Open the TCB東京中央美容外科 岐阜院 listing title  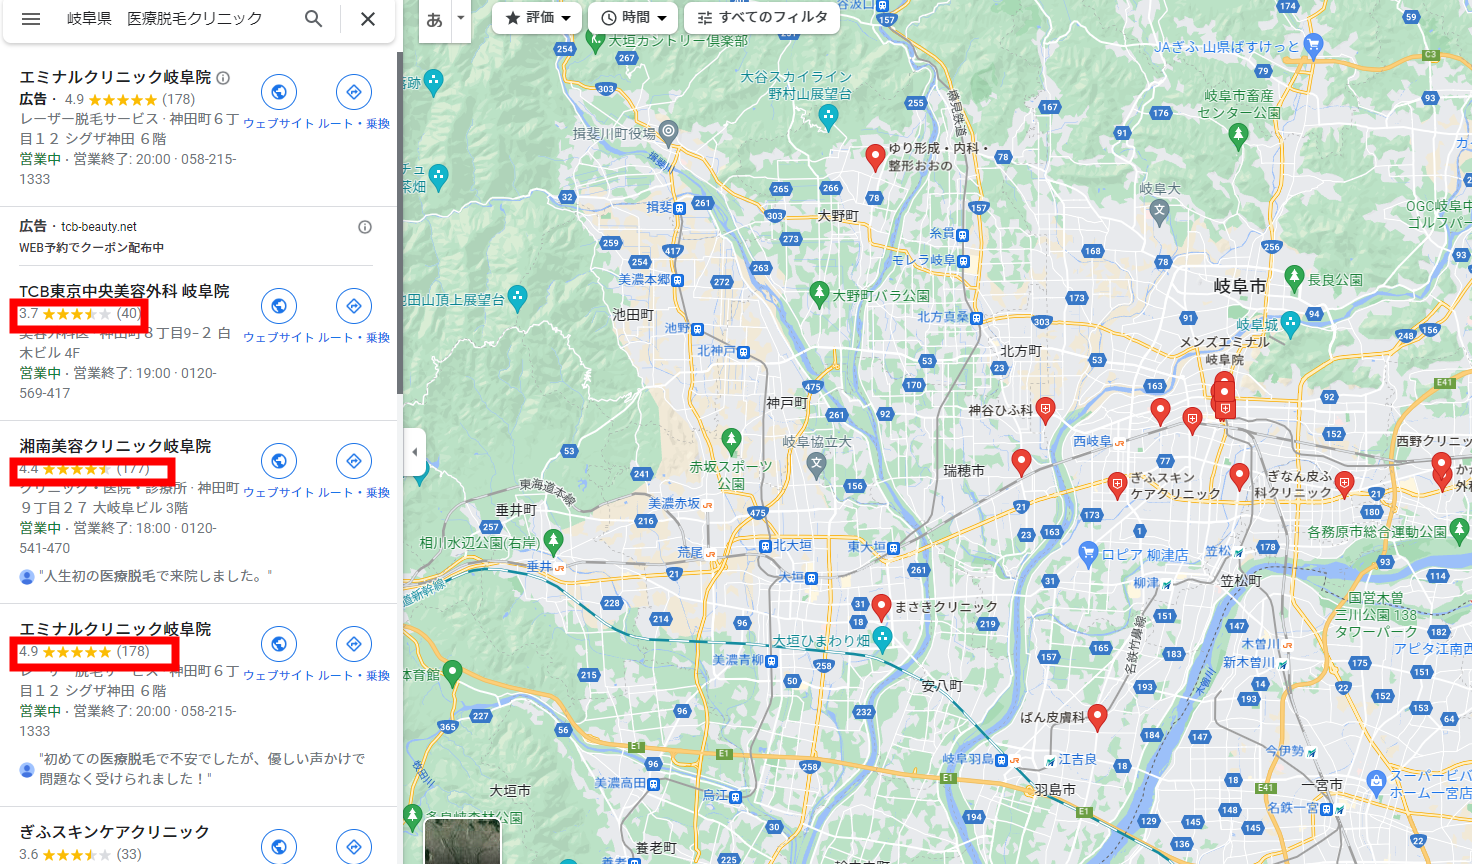click(124, 291)
